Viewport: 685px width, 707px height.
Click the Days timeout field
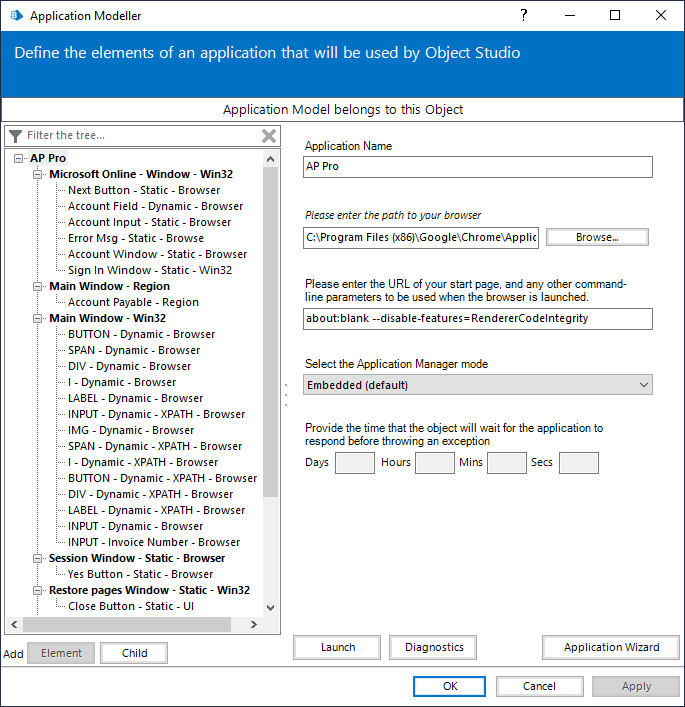coord(355,463)
